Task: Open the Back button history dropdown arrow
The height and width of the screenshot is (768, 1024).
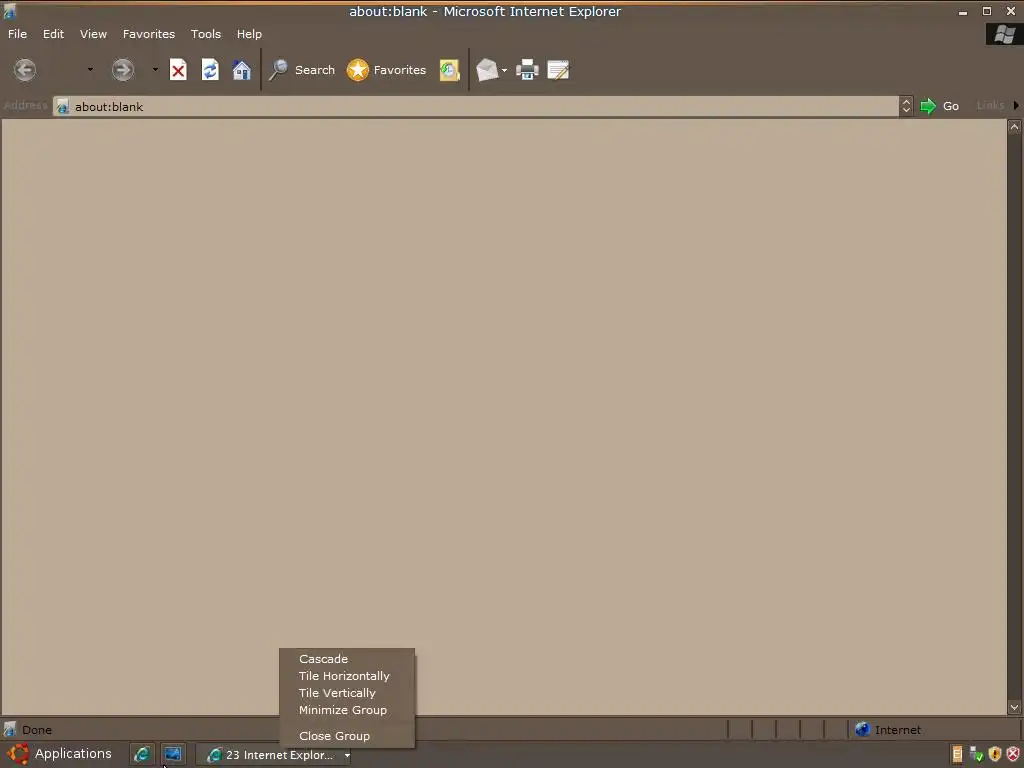Action: pyautogui.click(x=90, y=69)
